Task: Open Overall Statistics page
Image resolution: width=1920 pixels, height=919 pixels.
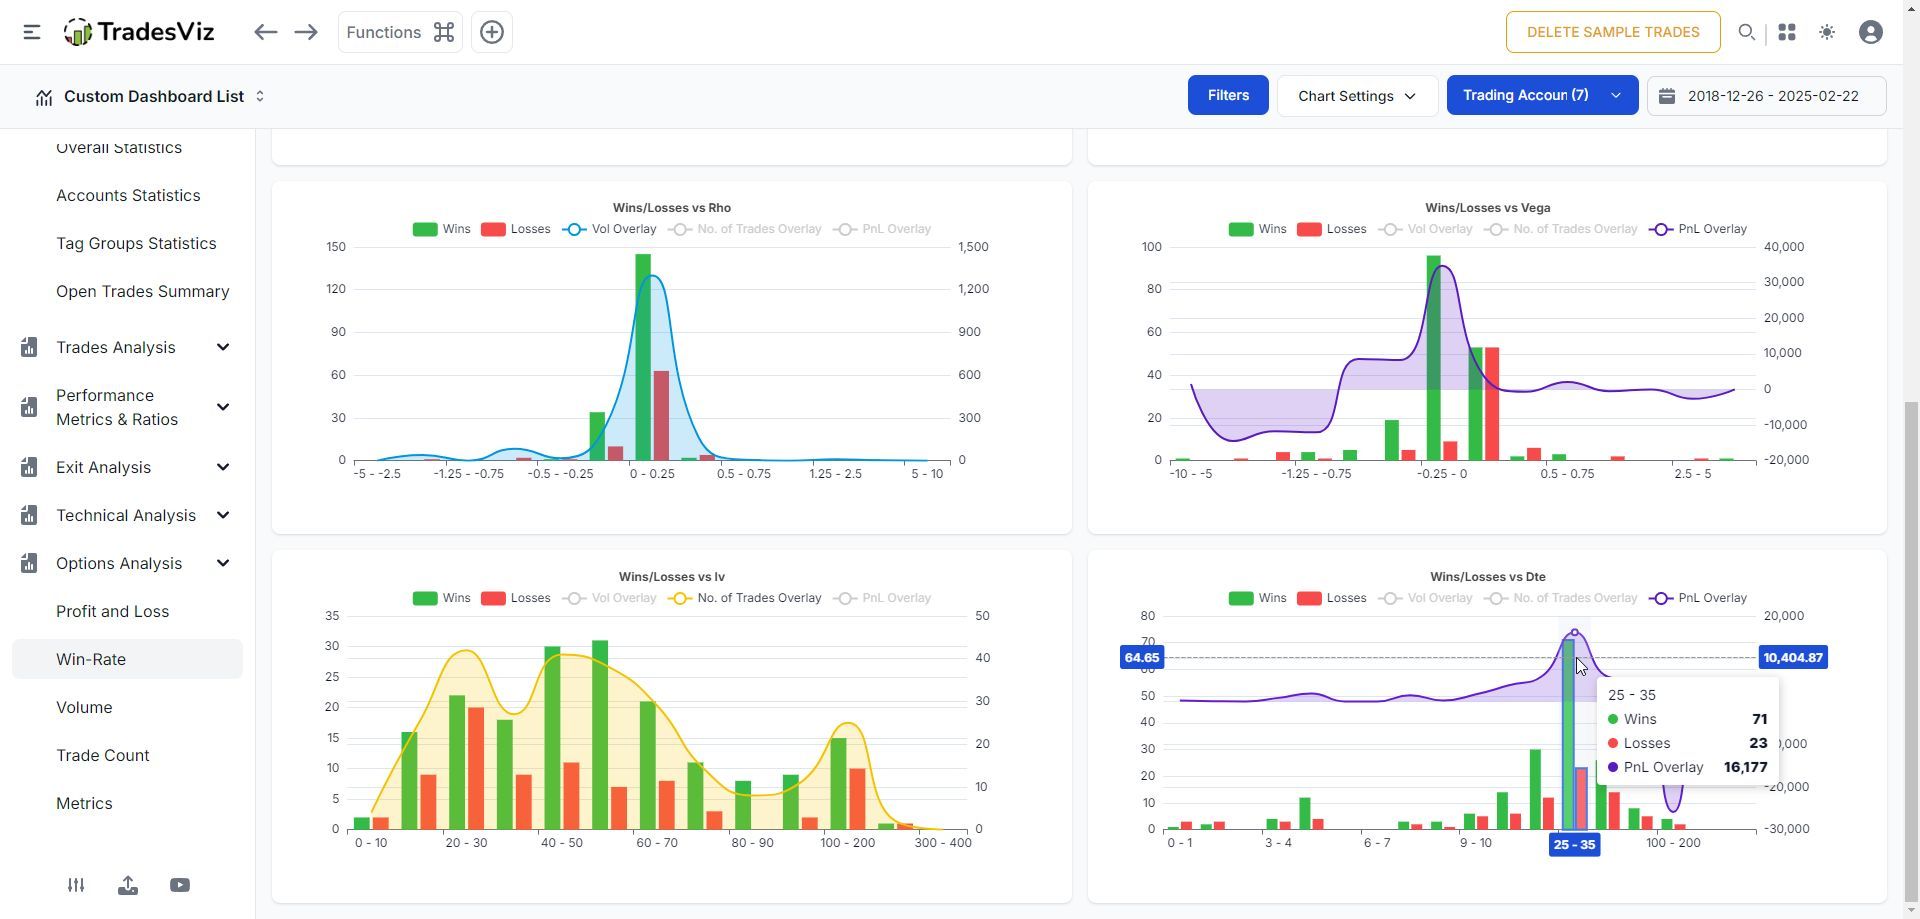Action: pos(119,147)
